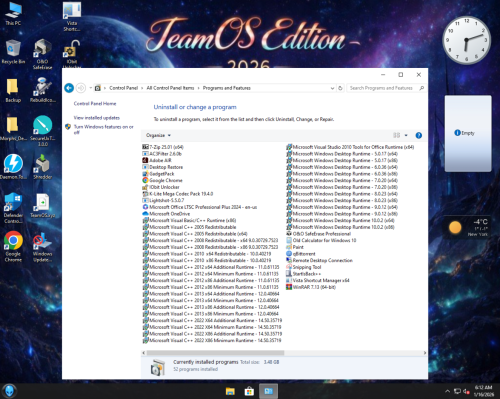Click the back navigation arrow

(x=69, y=88)
